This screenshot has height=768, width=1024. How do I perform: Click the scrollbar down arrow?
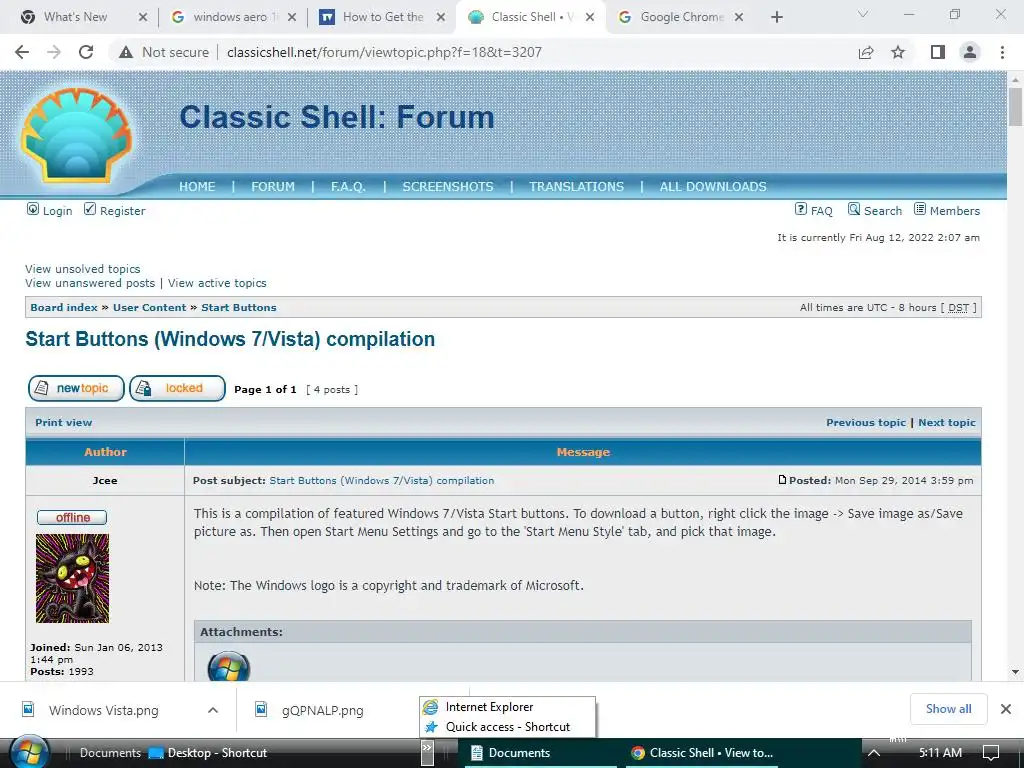coord(1015,672)
